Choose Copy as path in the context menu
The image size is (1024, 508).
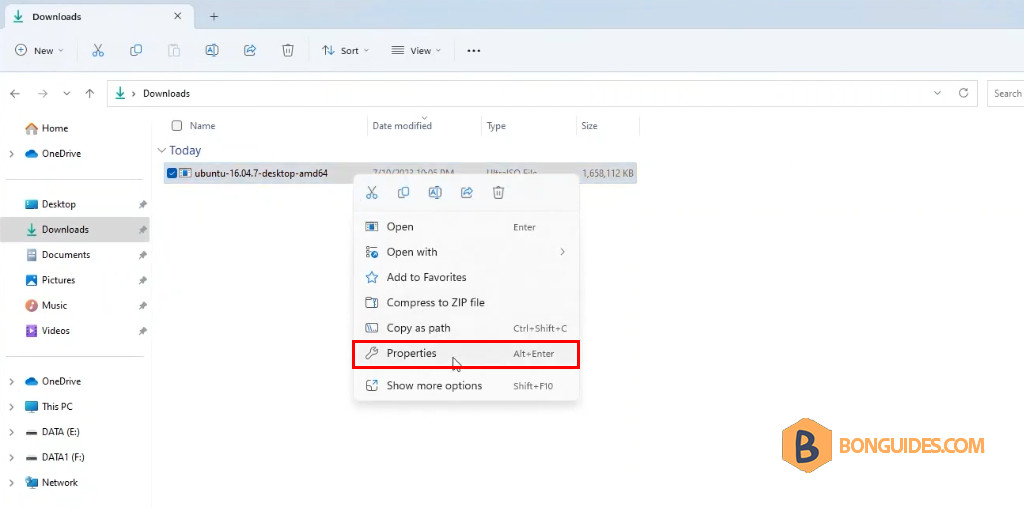(x=466, y=328)
